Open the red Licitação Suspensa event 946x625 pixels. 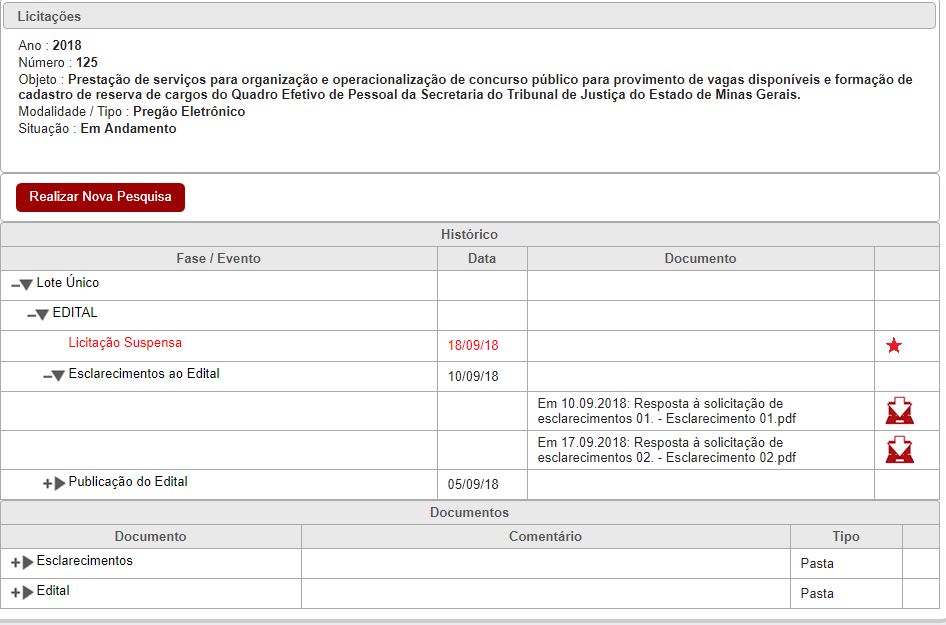125,343
